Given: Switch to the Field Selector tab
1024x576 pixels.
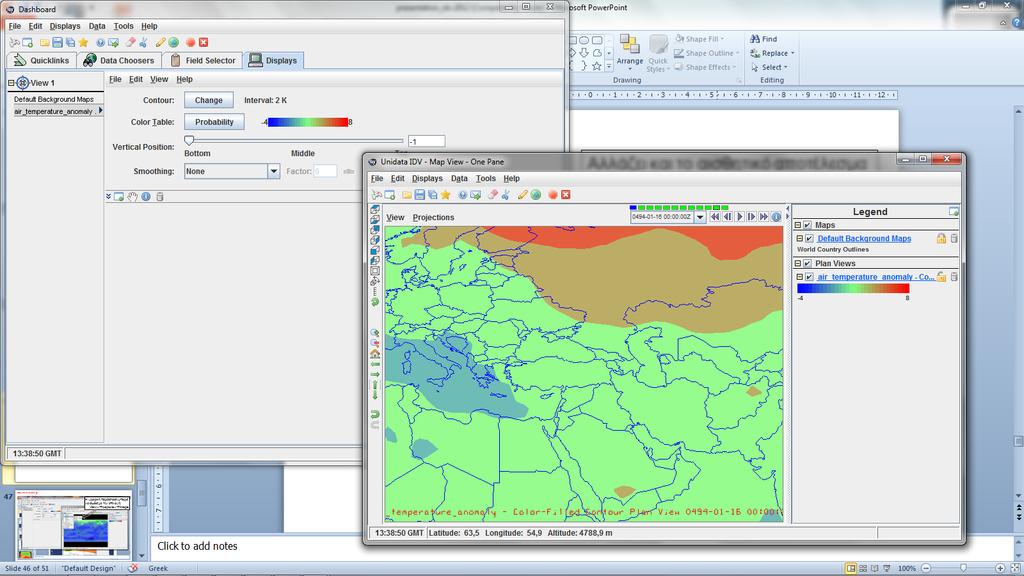Looking at the screenshot, I should point(203,60).
